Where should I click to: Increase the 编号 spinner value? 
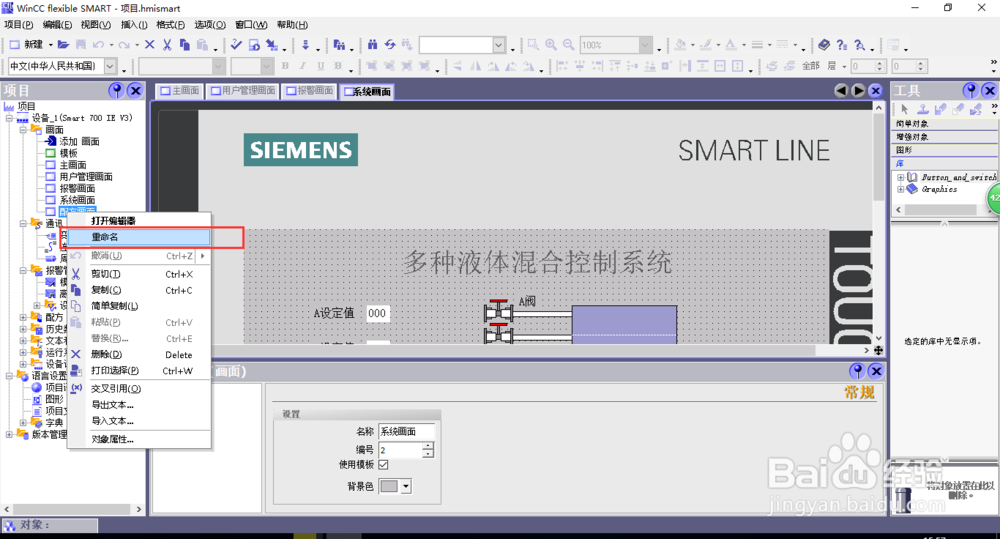(x=428, y=446)
